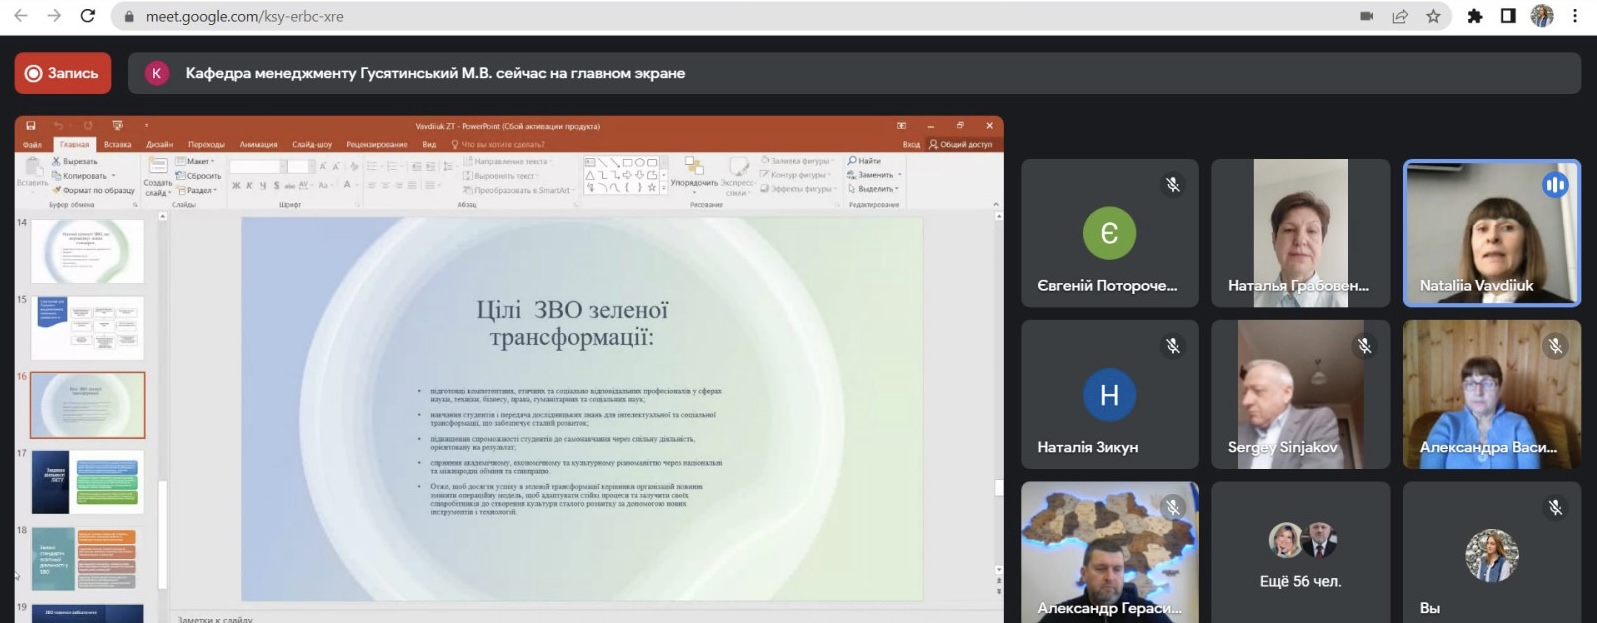This screenshot has height=623, width=1597.
Task: Reload the Google Meet page
Action: pyautogui.click(x=88, y=16)
